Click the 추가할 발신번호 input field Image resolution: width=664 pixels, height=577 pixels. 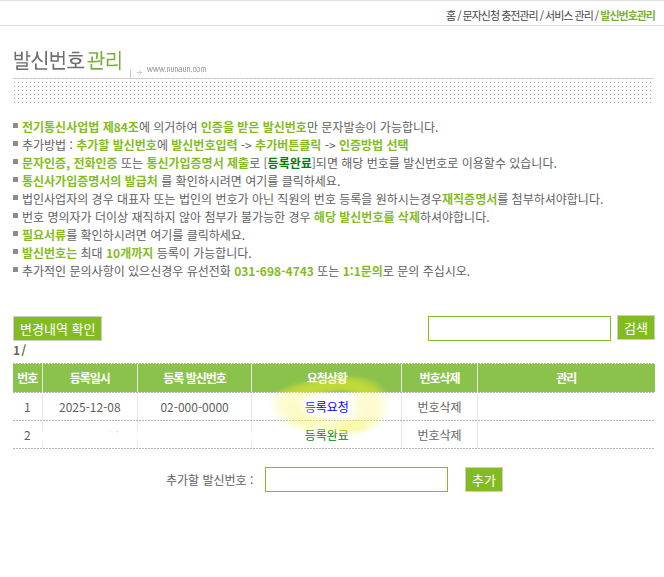tap(356, 480)
